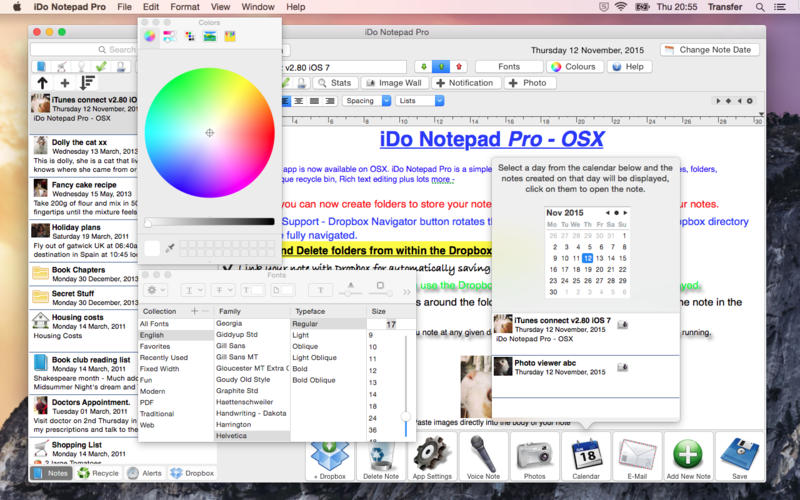
Task: Open the strikethrough dropdown in Fonts panel
Action: click(x=222, y=290)
